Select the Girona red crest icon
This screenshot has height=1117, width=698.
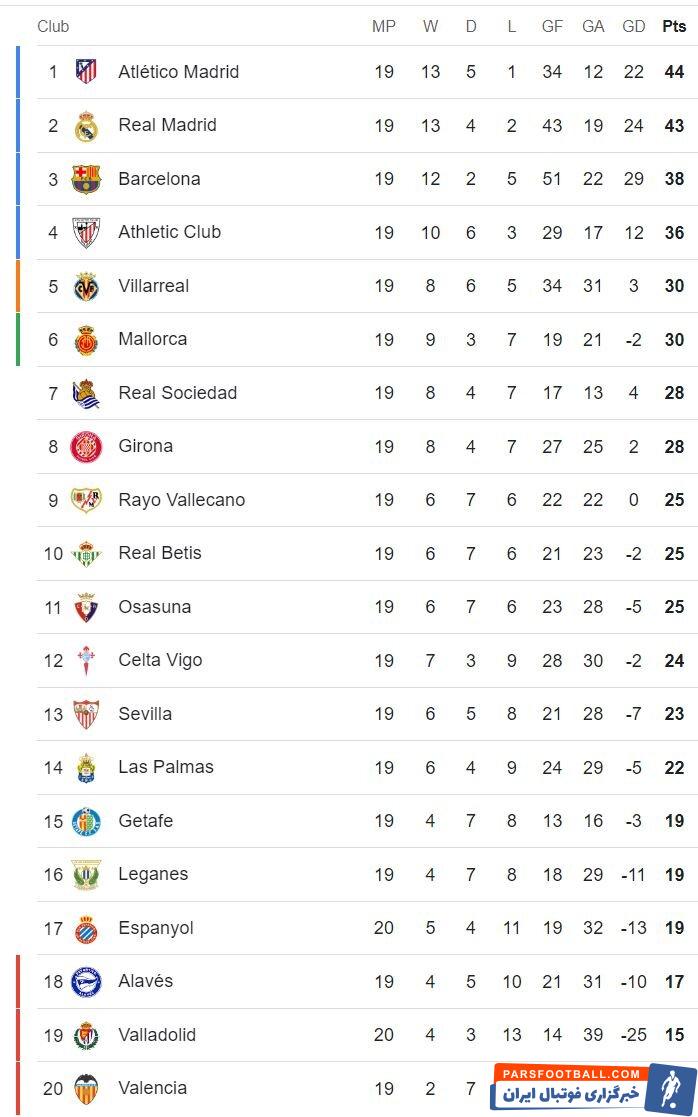86,447
